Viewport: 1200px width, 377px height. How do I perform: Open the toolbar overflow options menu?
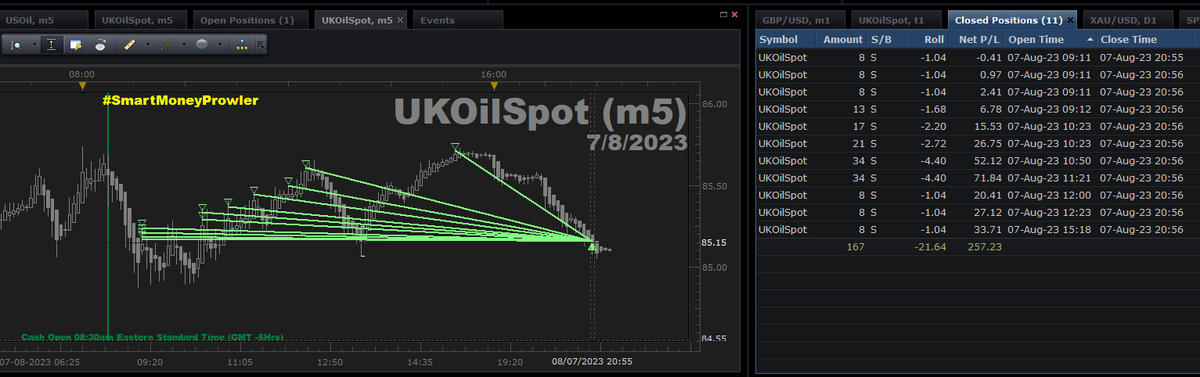click(x=261, y=45)
